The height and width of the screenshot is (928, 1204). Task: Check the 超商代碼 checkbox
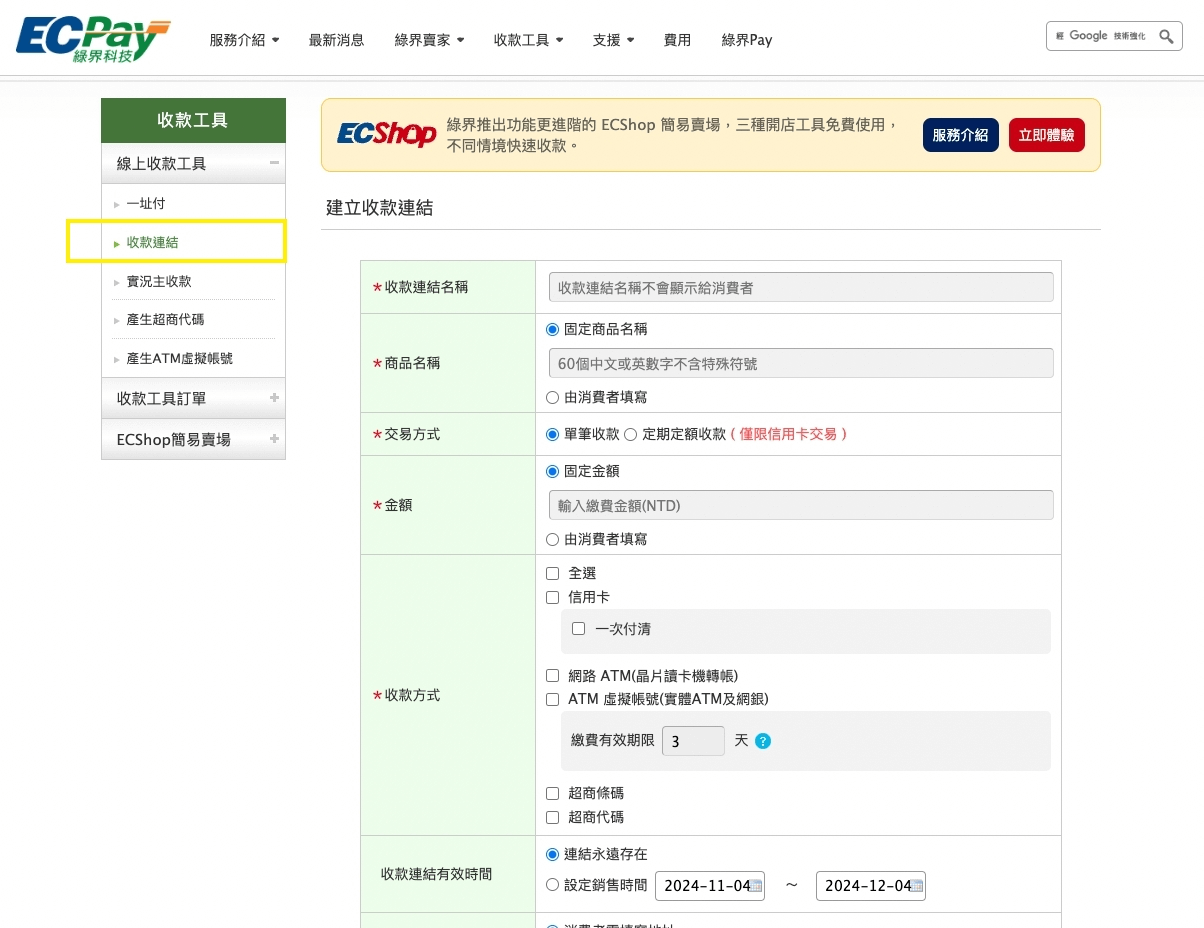tap(552, 817)
